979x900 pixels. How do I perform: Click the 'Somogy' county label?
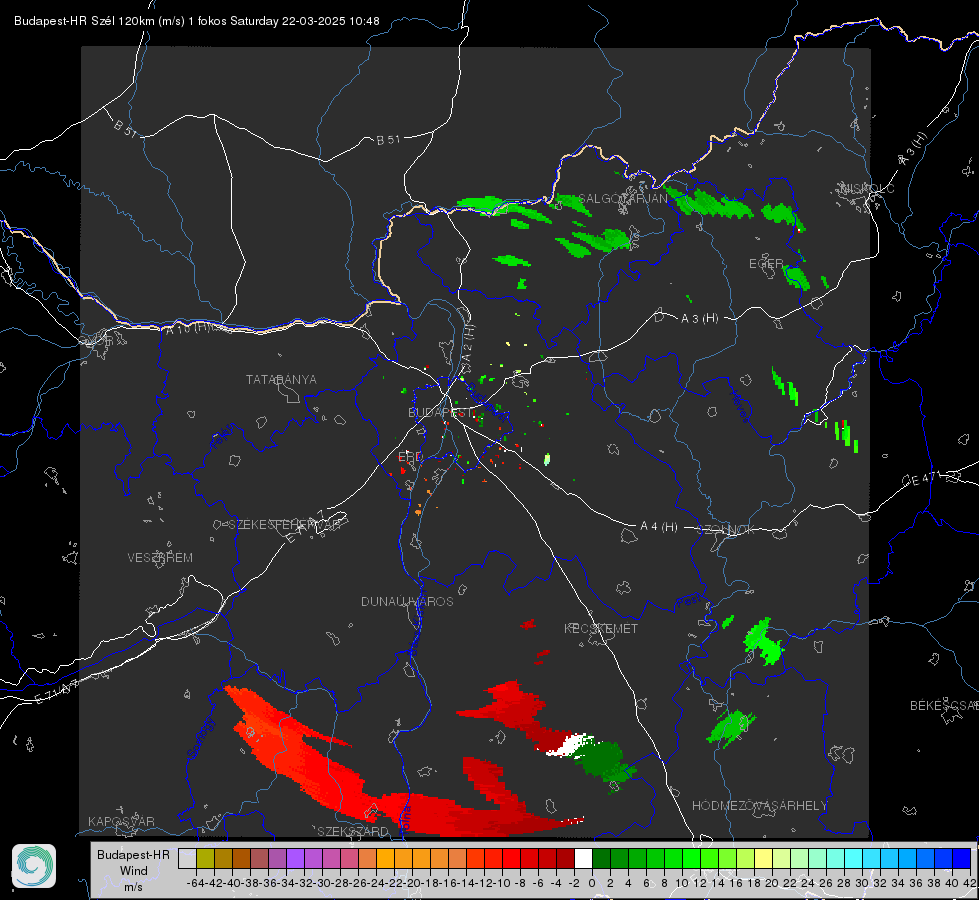coord(200,738)
